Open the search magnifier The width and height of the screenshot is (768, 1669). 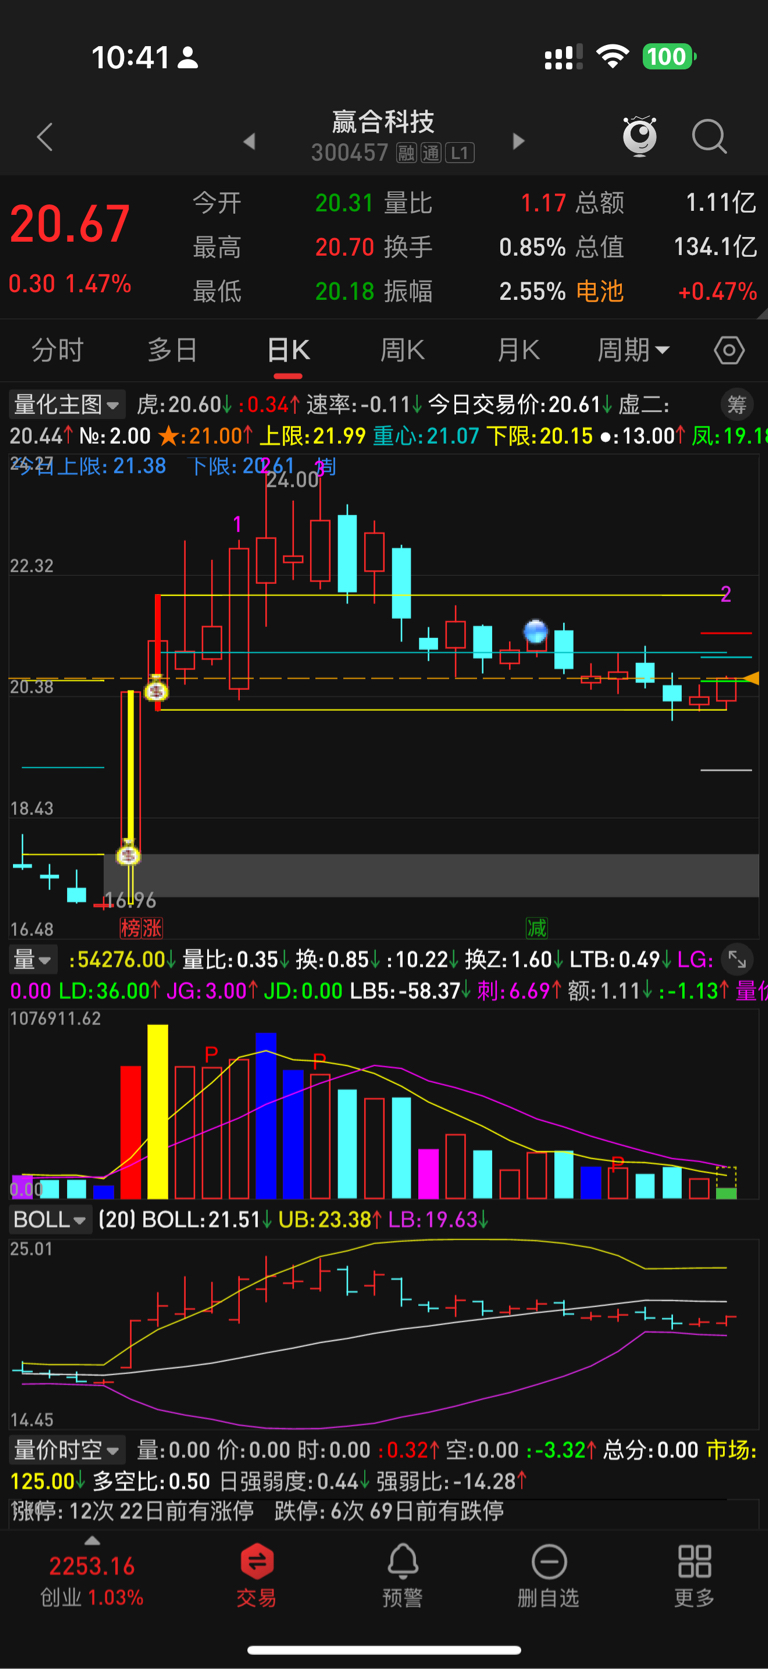(x=709, y=136)
